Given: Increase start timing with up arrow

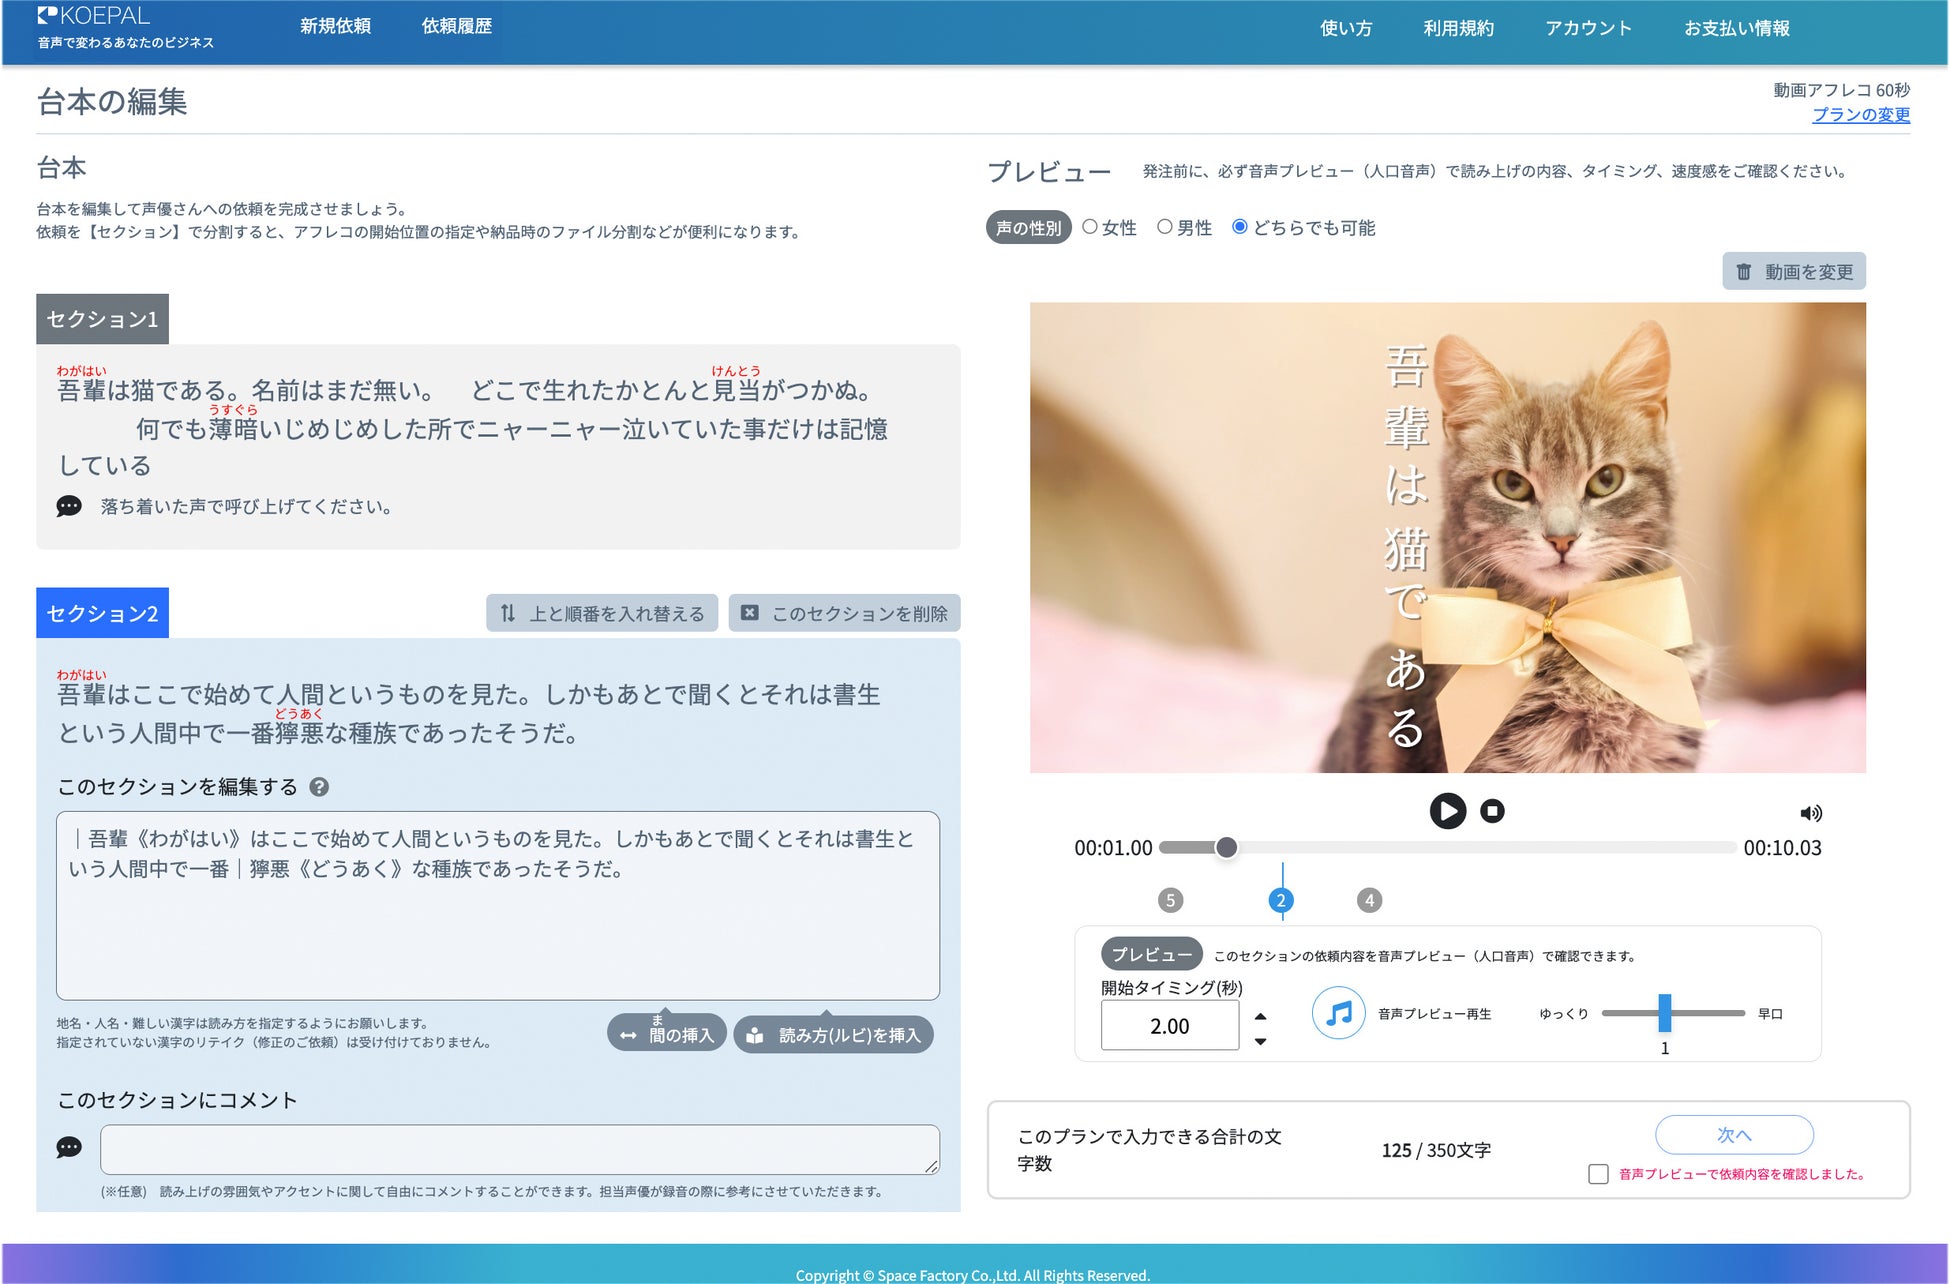Looking at the screenshot, I should 1260,1016.
